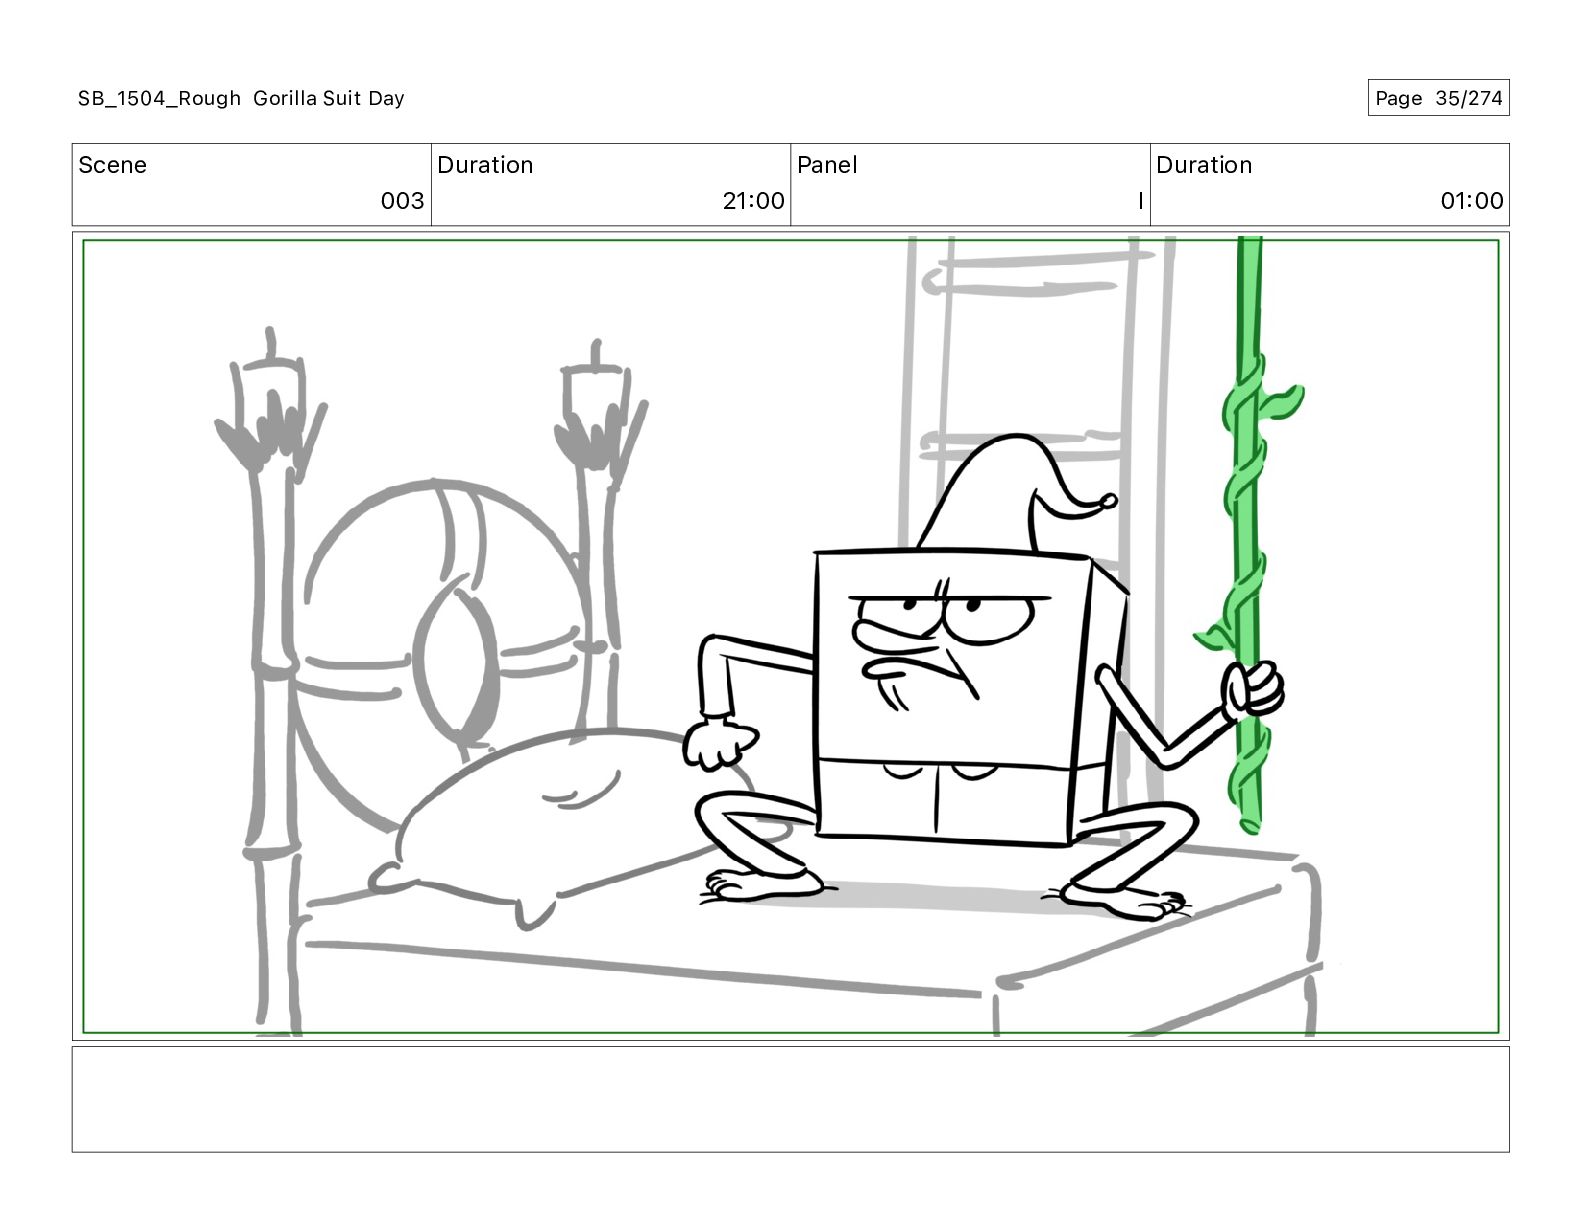Click the storyboard panel drawing thumbnail
The width and height of the screenshot is (1584, 1224).
(x=790, y=636)
